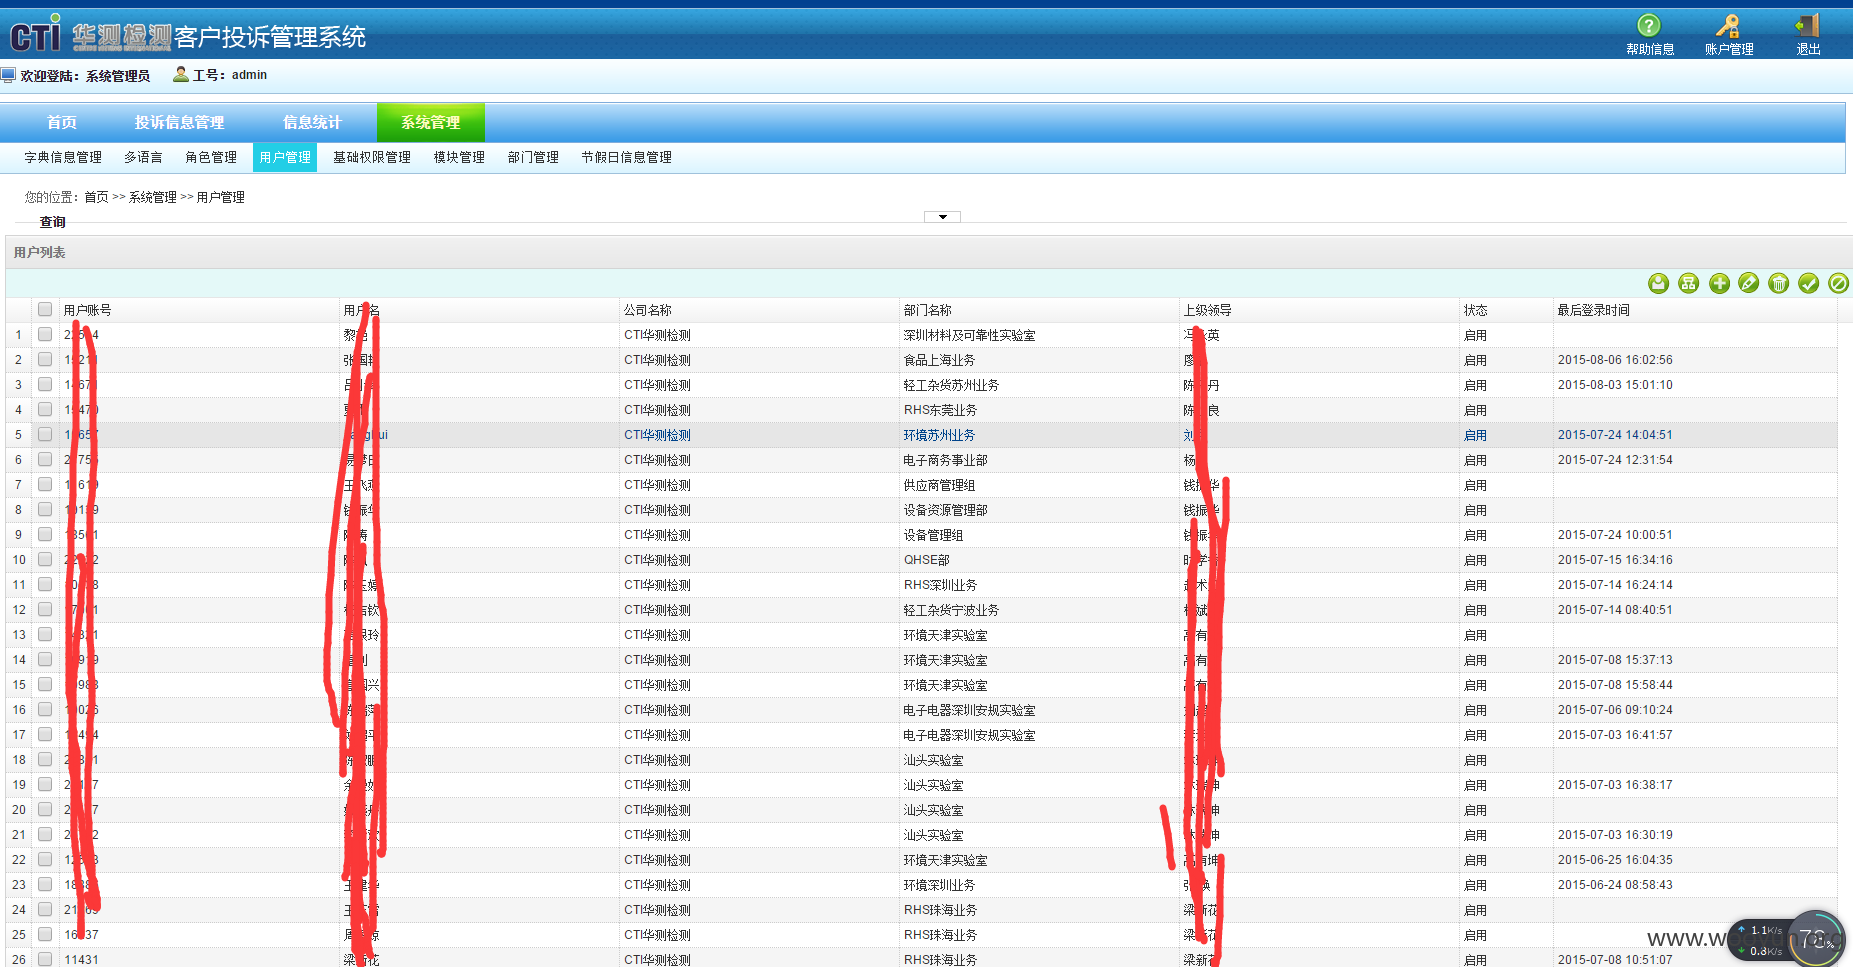Image resolution: width=1853 pixels, height=967 pixels.
Task: Select cell RHS东莞业务
Action: [x=941, y=410]
